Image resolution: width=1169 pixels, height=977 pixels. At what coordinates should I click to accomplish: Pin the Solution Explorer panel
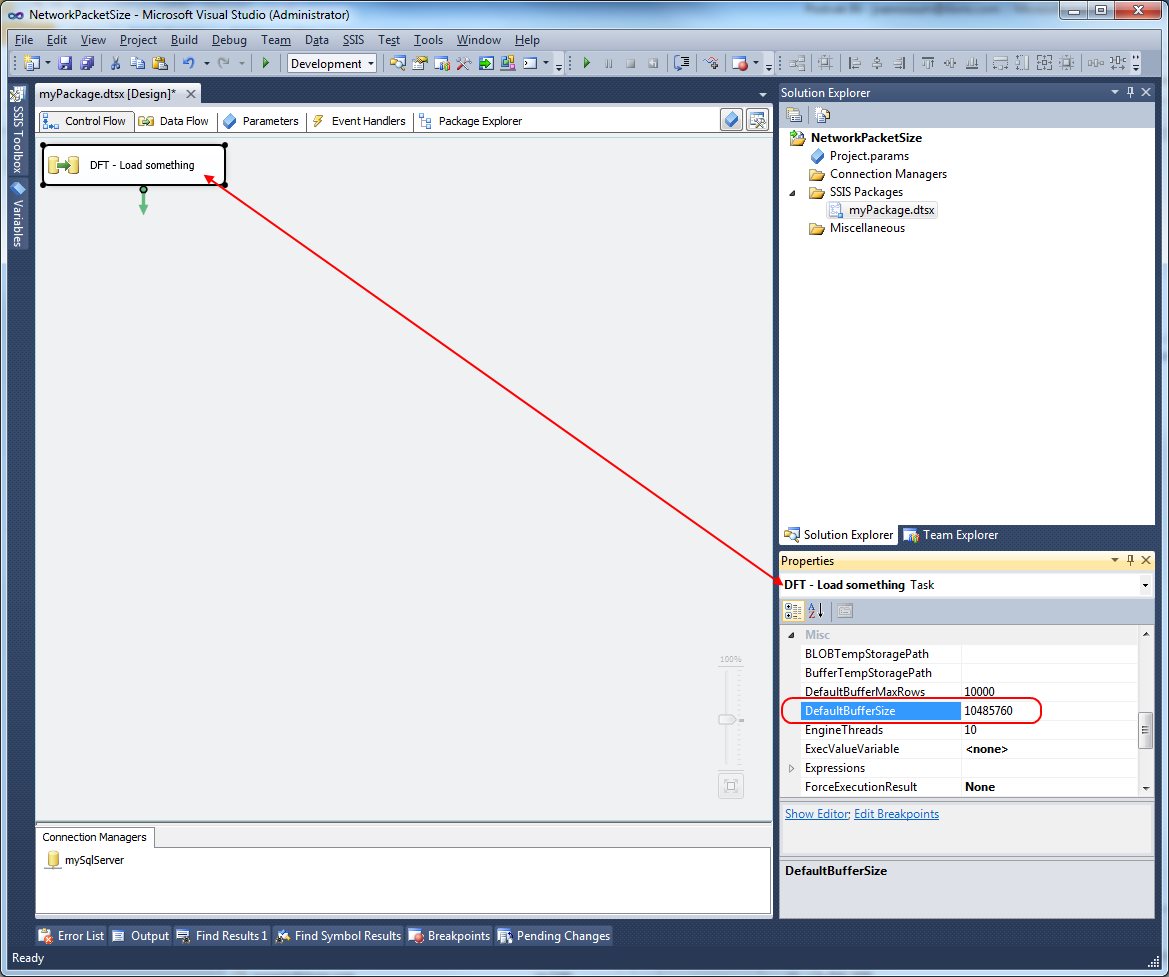pyautogui.click(x=1129, y=91)
